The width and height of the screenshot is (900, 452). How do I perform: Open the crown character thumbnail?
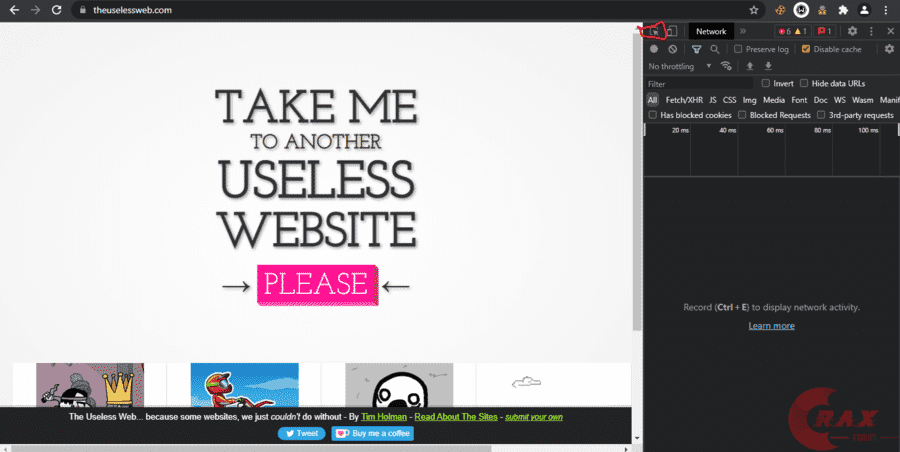[x=90, y=385]
